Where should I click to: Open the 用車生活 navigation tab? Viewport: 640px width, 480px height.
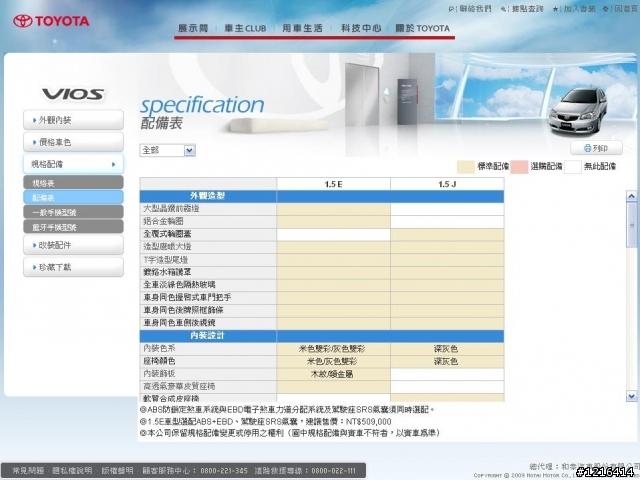pos(302,28)
